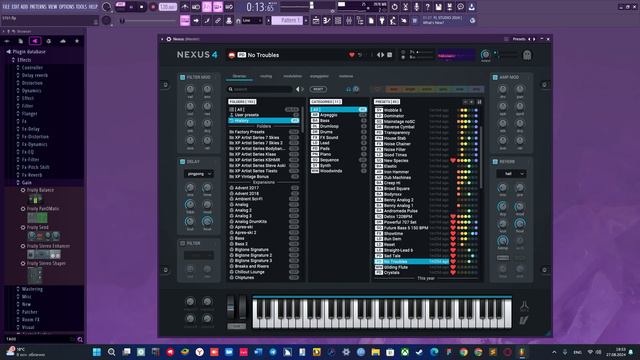Click the undo arrow next to preset heart

click(360, 55)
